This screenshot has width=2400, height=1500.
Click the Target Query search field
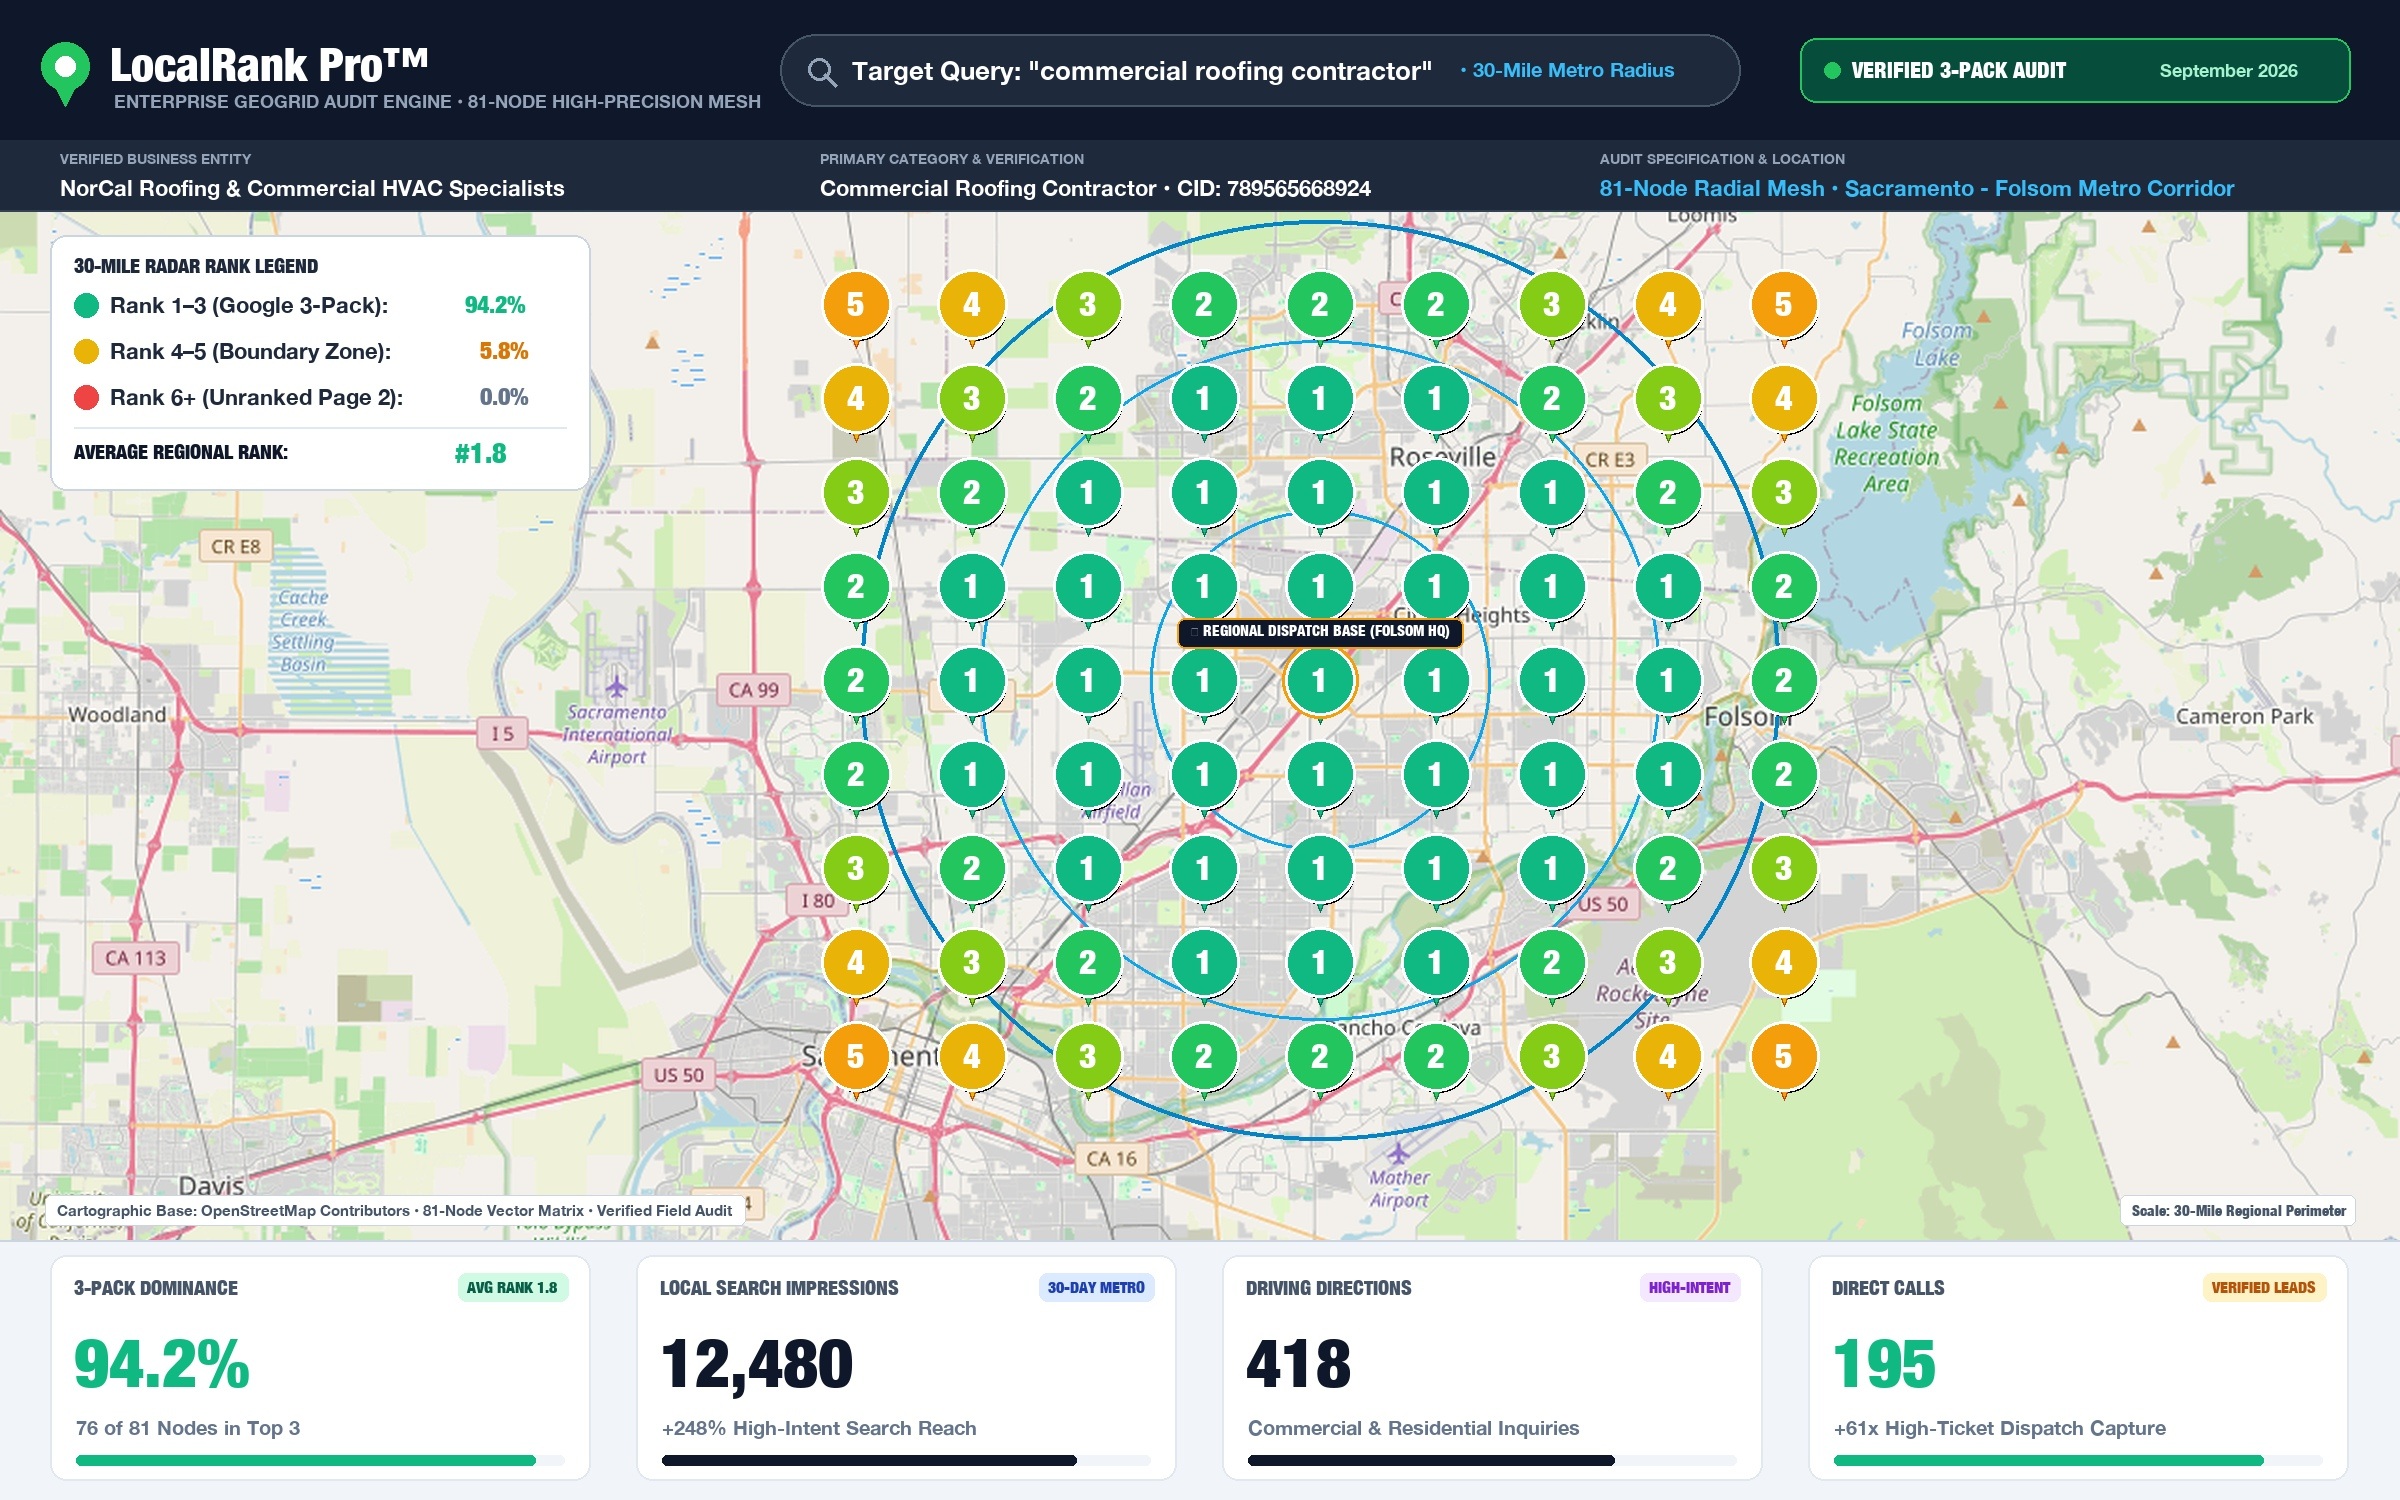pos(1260,71)
